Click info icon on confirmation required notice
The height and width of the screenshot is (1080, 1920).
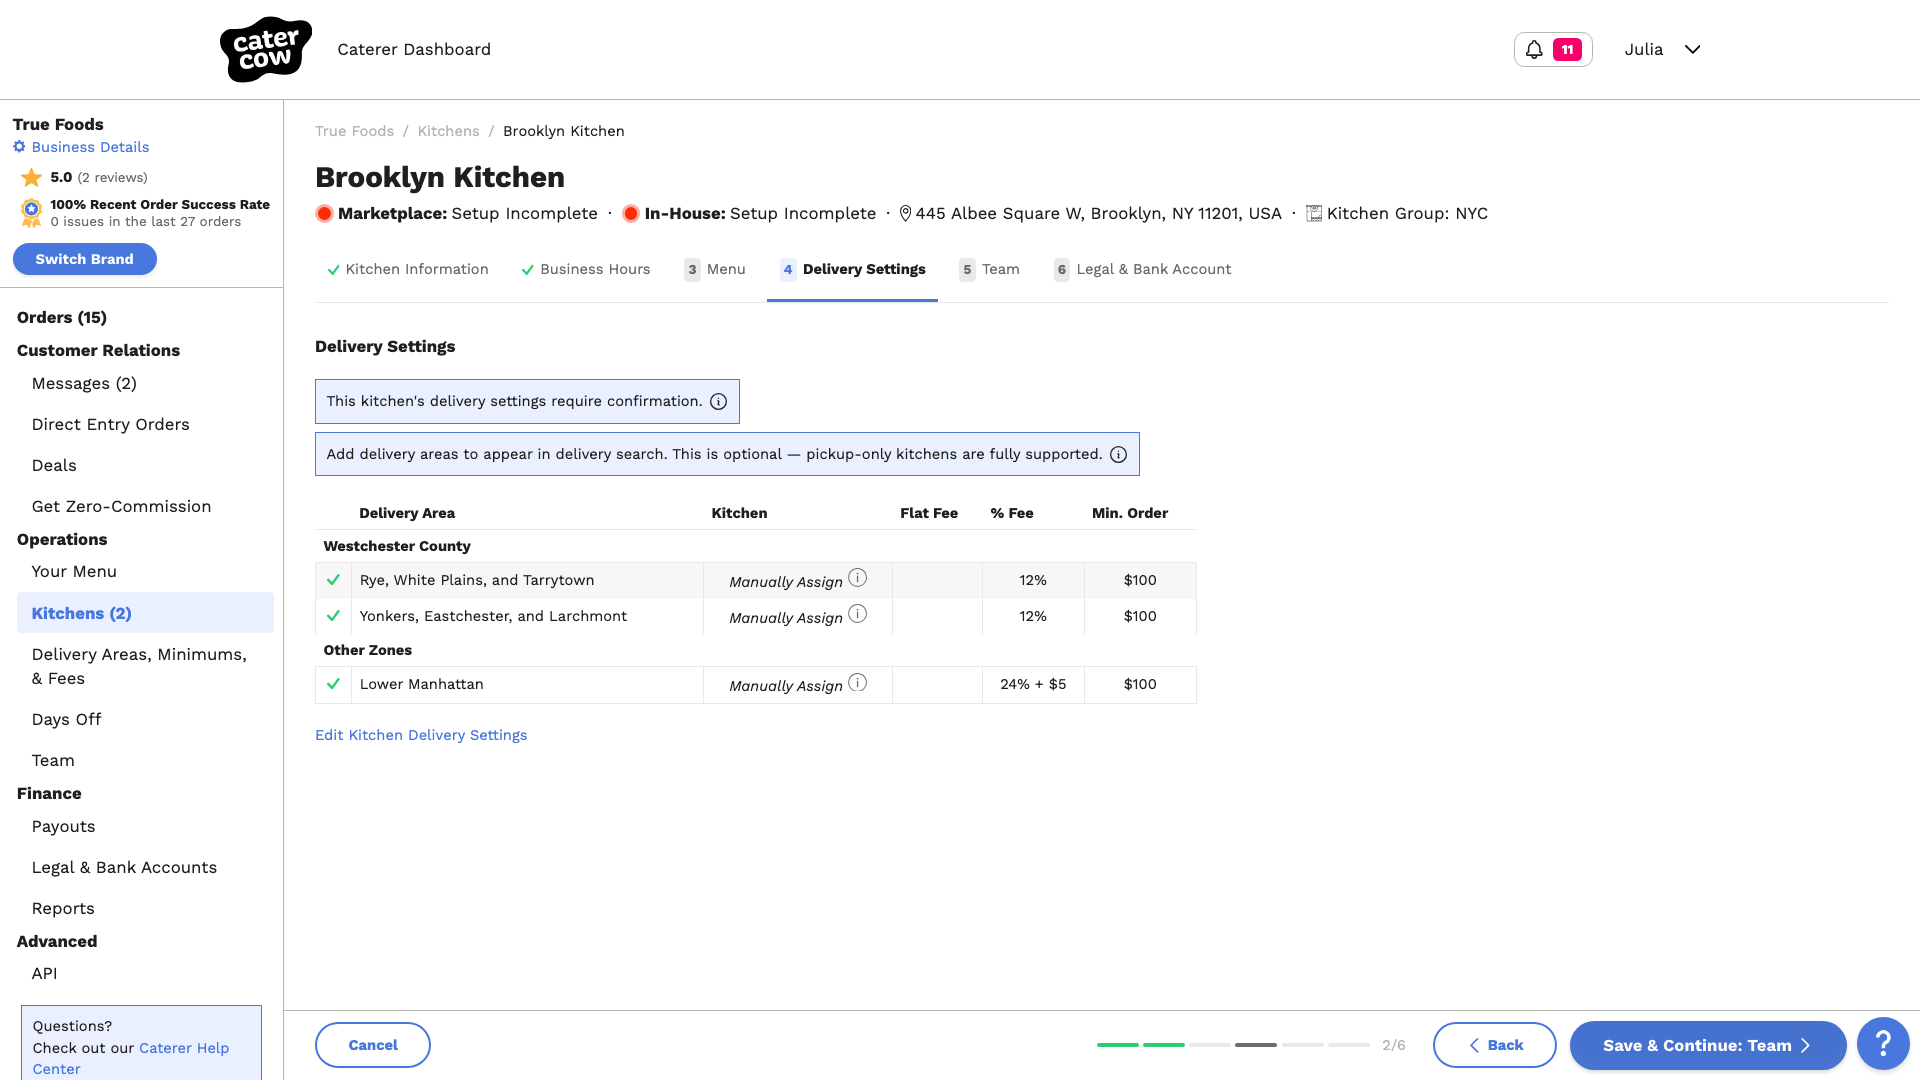coord(718,402)
